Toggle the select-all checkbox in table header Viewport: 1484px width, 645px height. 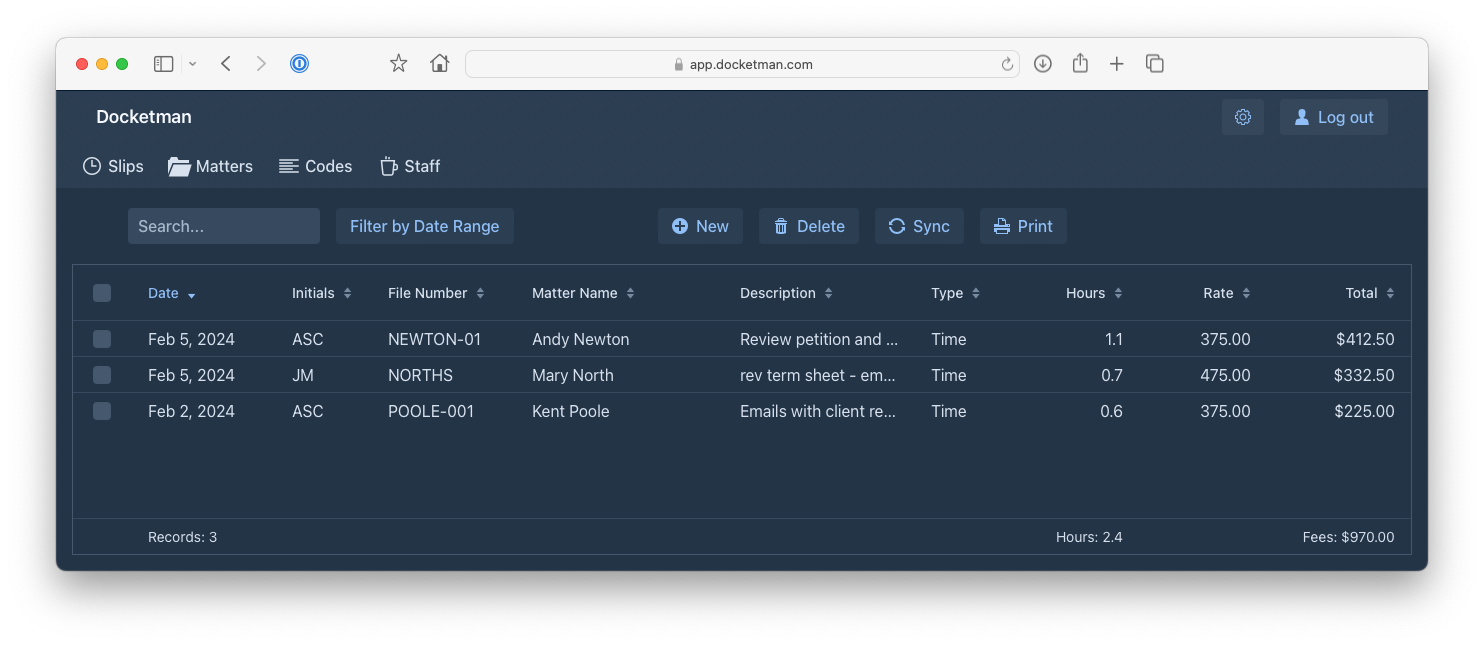click(102, 293)
